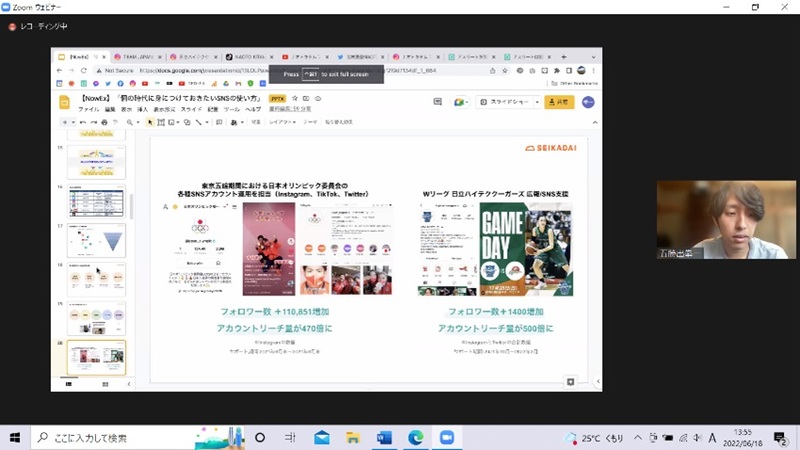
Task: Select the text box tool
Action: [x=161, y=122]
